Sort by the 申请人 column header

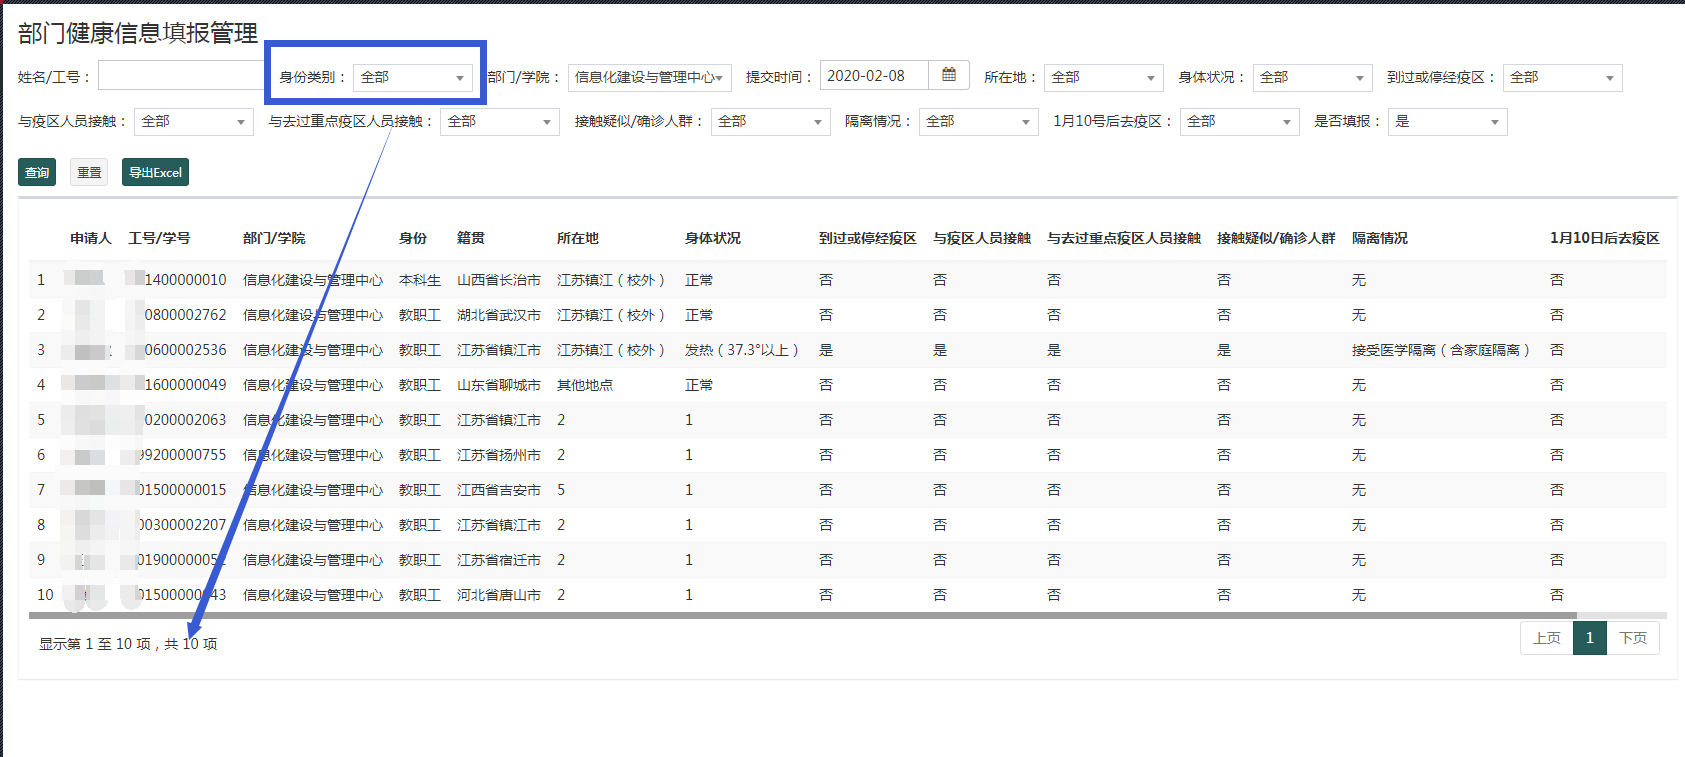(x=90, y=238)
